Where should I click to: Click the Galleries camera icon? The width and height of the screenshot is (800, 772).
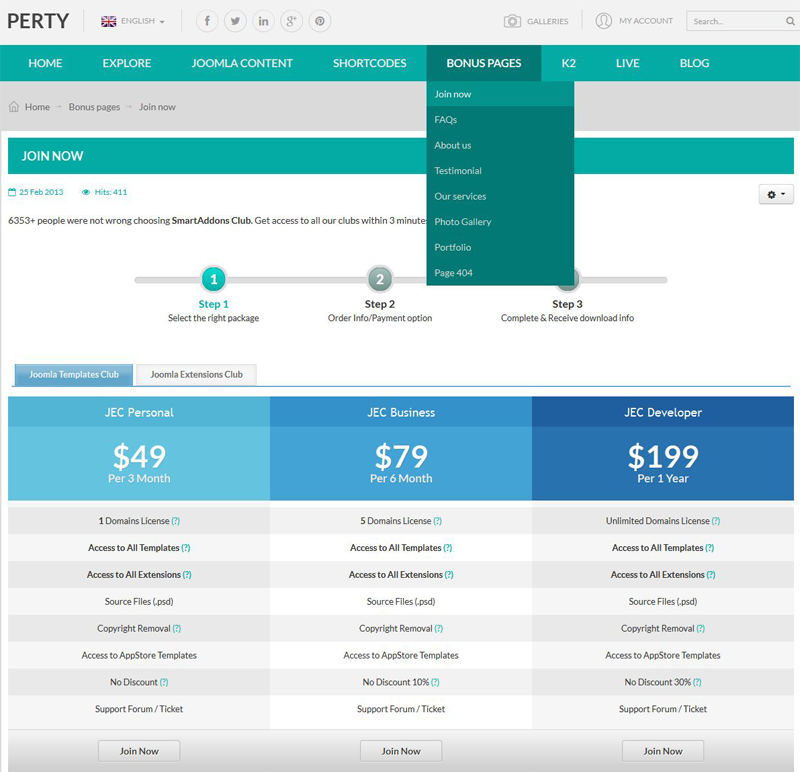[x=512, y=21]
